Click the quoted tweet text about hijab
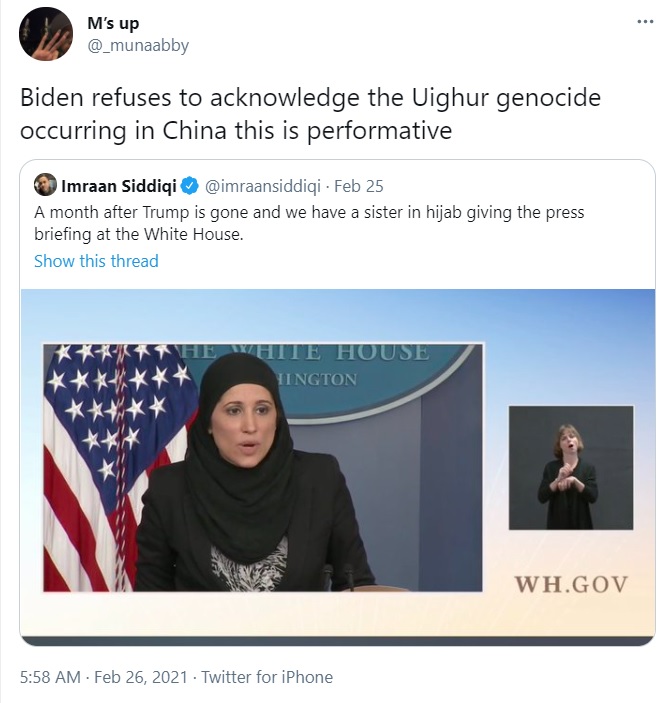This screenshot has height=703, width=669. tap(309, 223)
